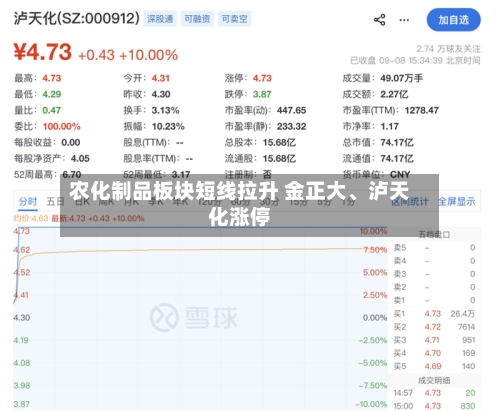This screenshot has height=411, width=500.
Task: Click the 加自选 button
Action: pos(454,20)
